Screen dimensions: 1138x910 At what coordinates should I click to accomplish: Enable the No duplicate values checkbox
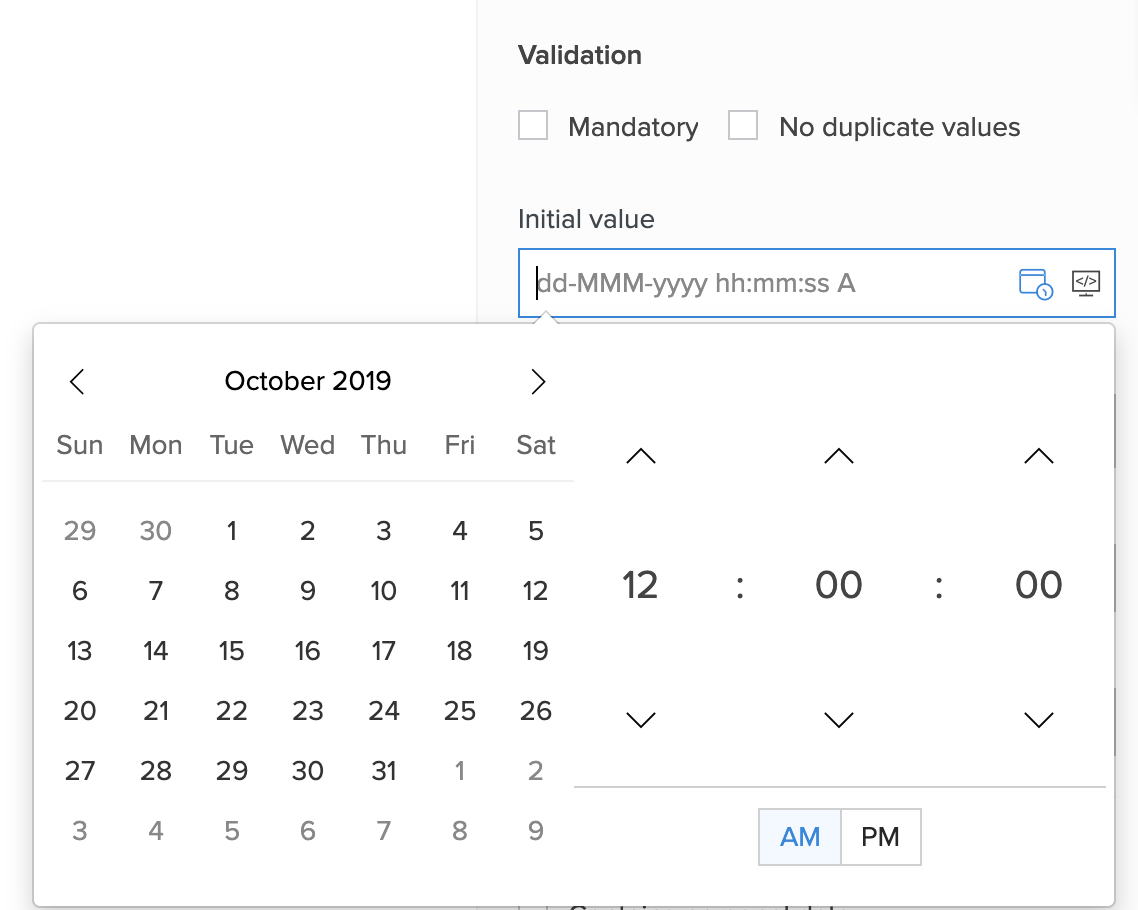(743, 125)
